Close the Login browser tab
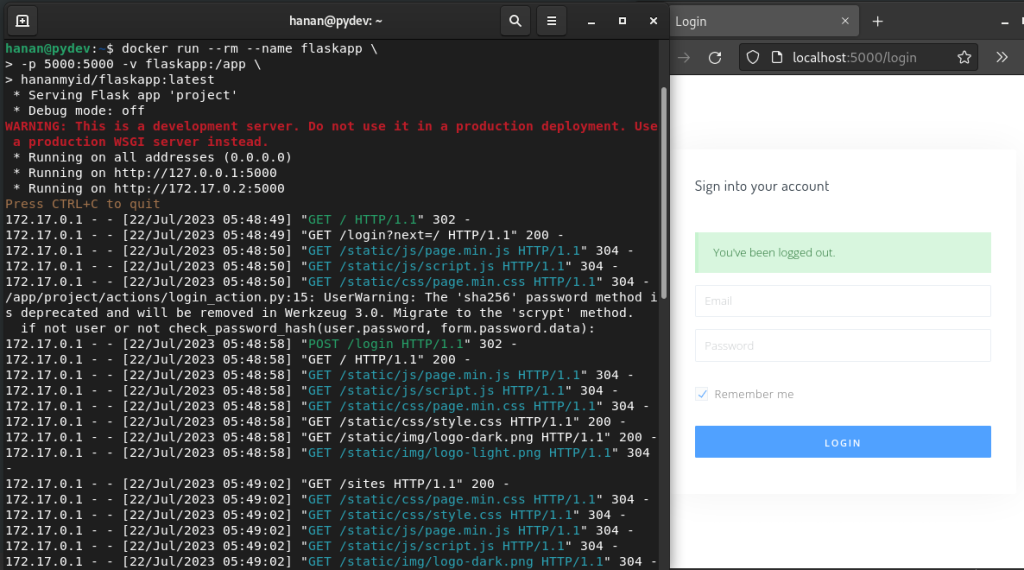Viewport: 1024px width, 570px height. point(845,21)
